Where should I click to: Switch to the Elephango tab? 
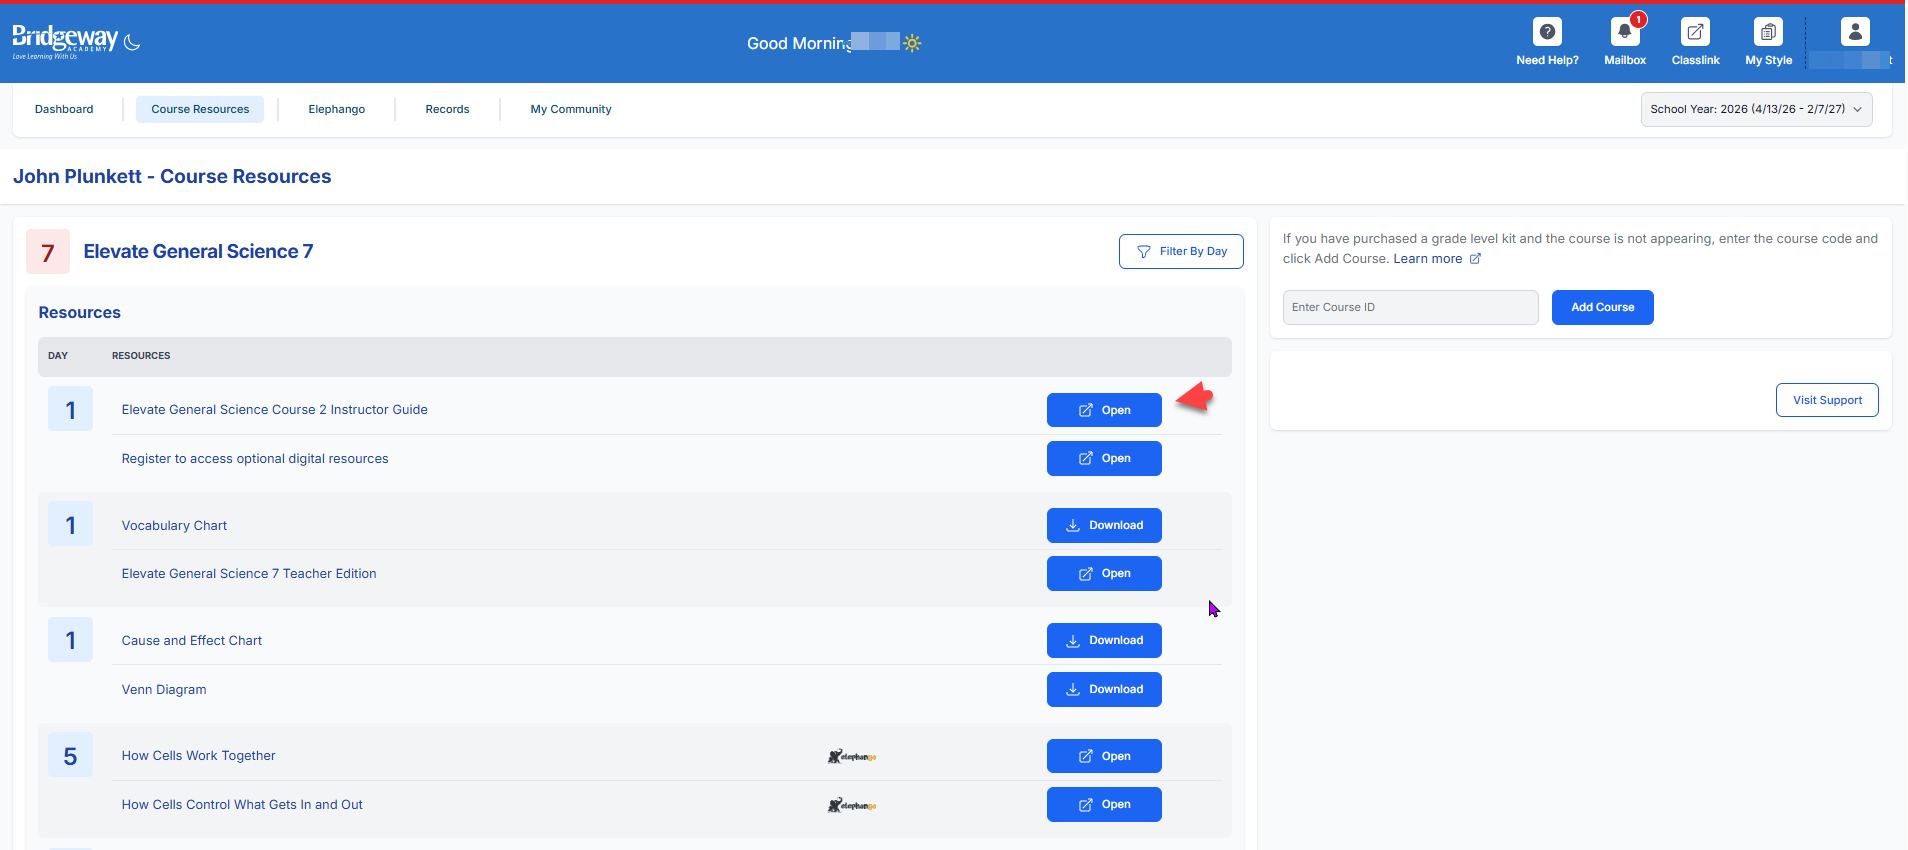tap(337, 109)
